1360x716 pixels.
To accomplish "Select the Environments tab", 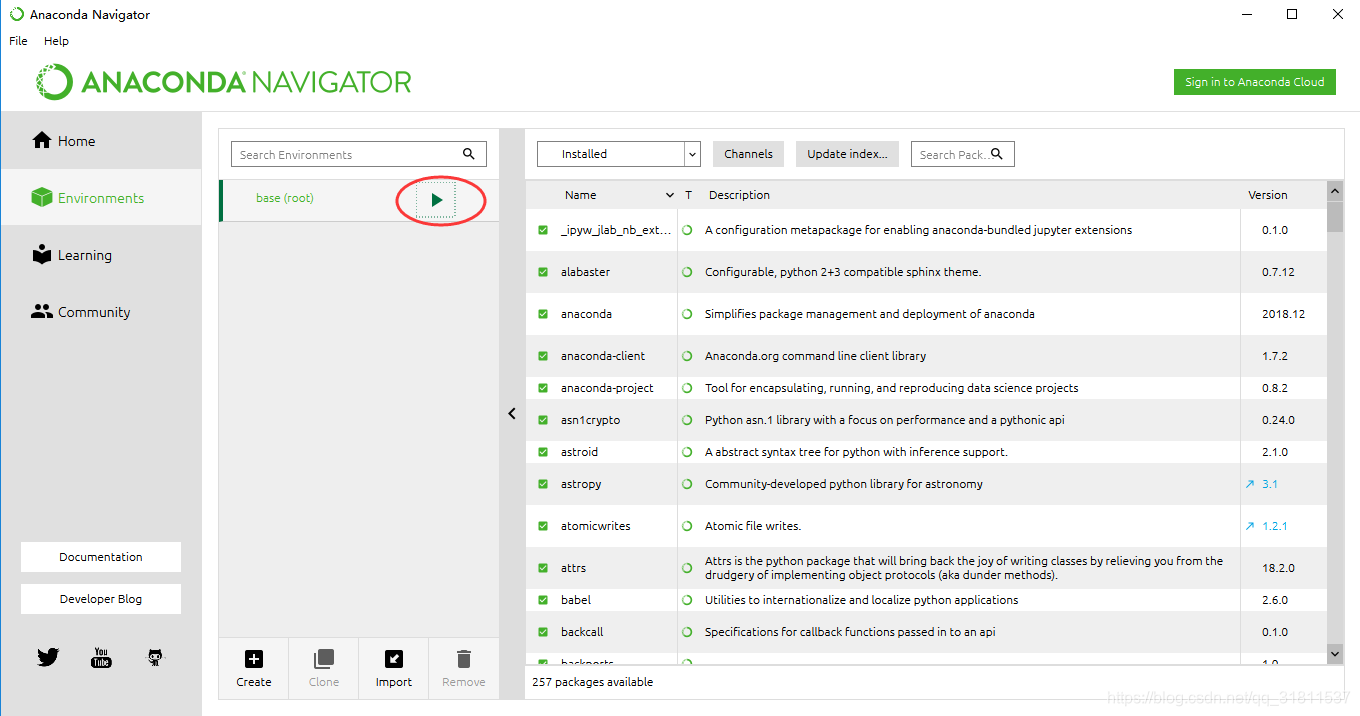I will (x=101, y=198).
